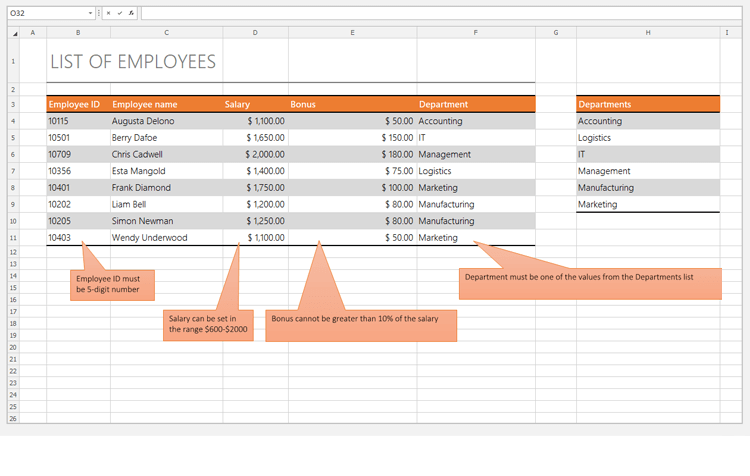Select row 7 header
This screenshot has width=750, height=476.
[12, 171]
